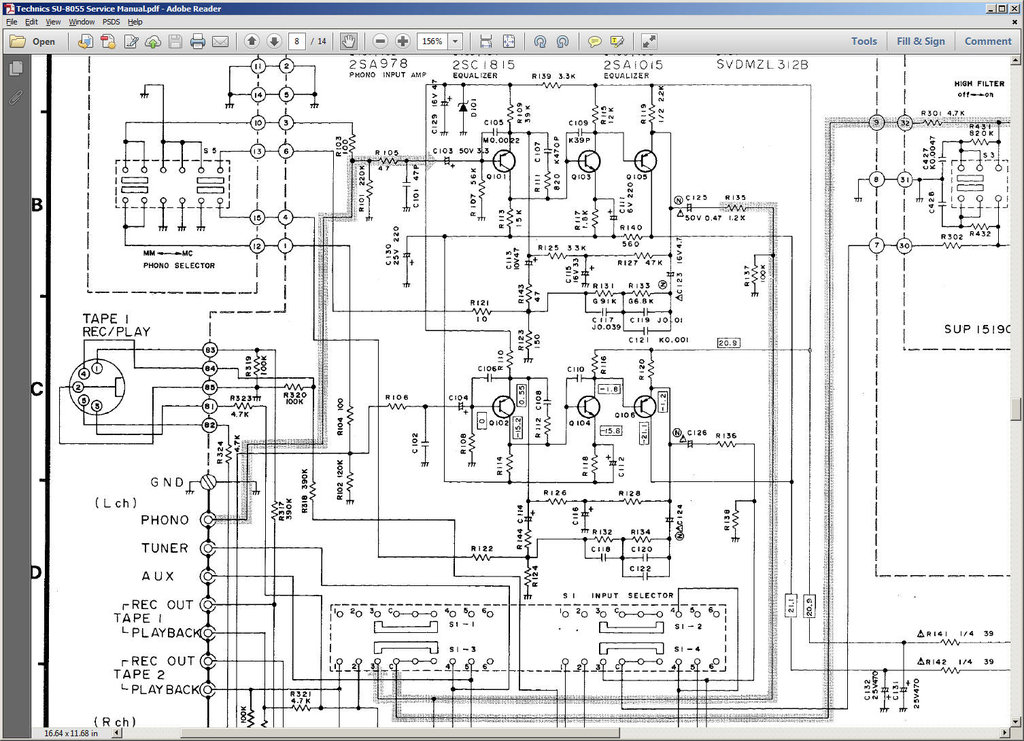Click the 'HIGH FILTER' label
1024x741 pixels.
[979, 84]
